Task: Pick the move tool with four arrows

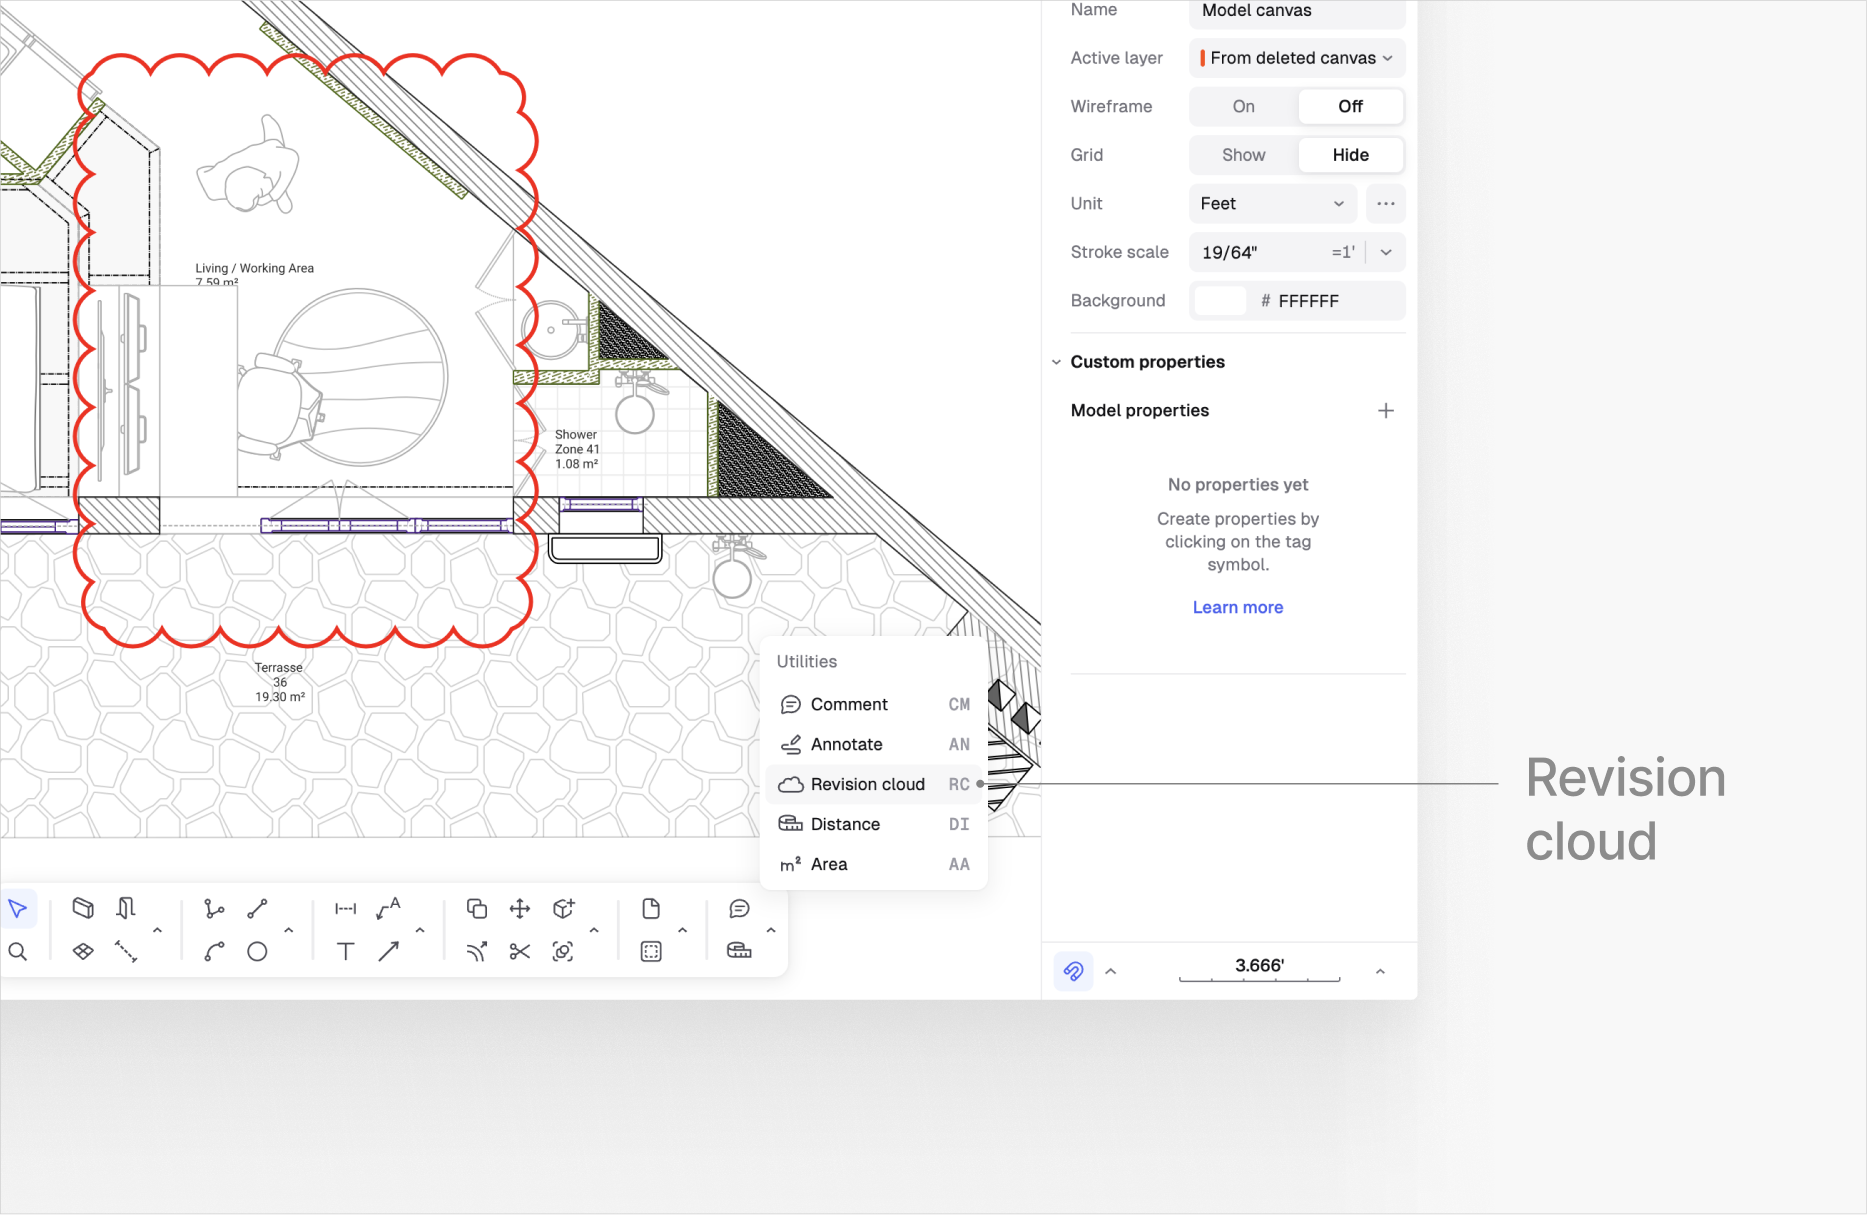Action: click(x=519, y=908)
